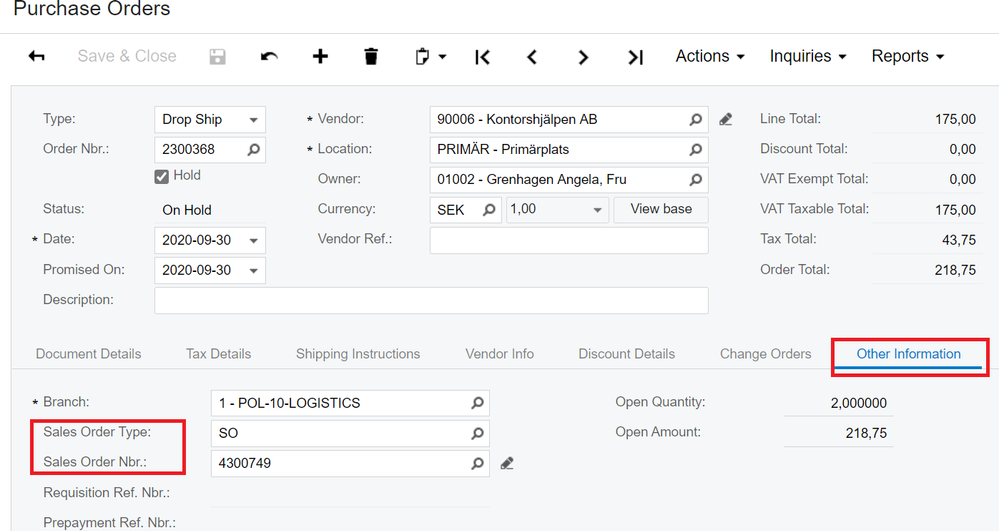
Task: Open Order Nbr. lookup magnifier
Action: point(253,150)
